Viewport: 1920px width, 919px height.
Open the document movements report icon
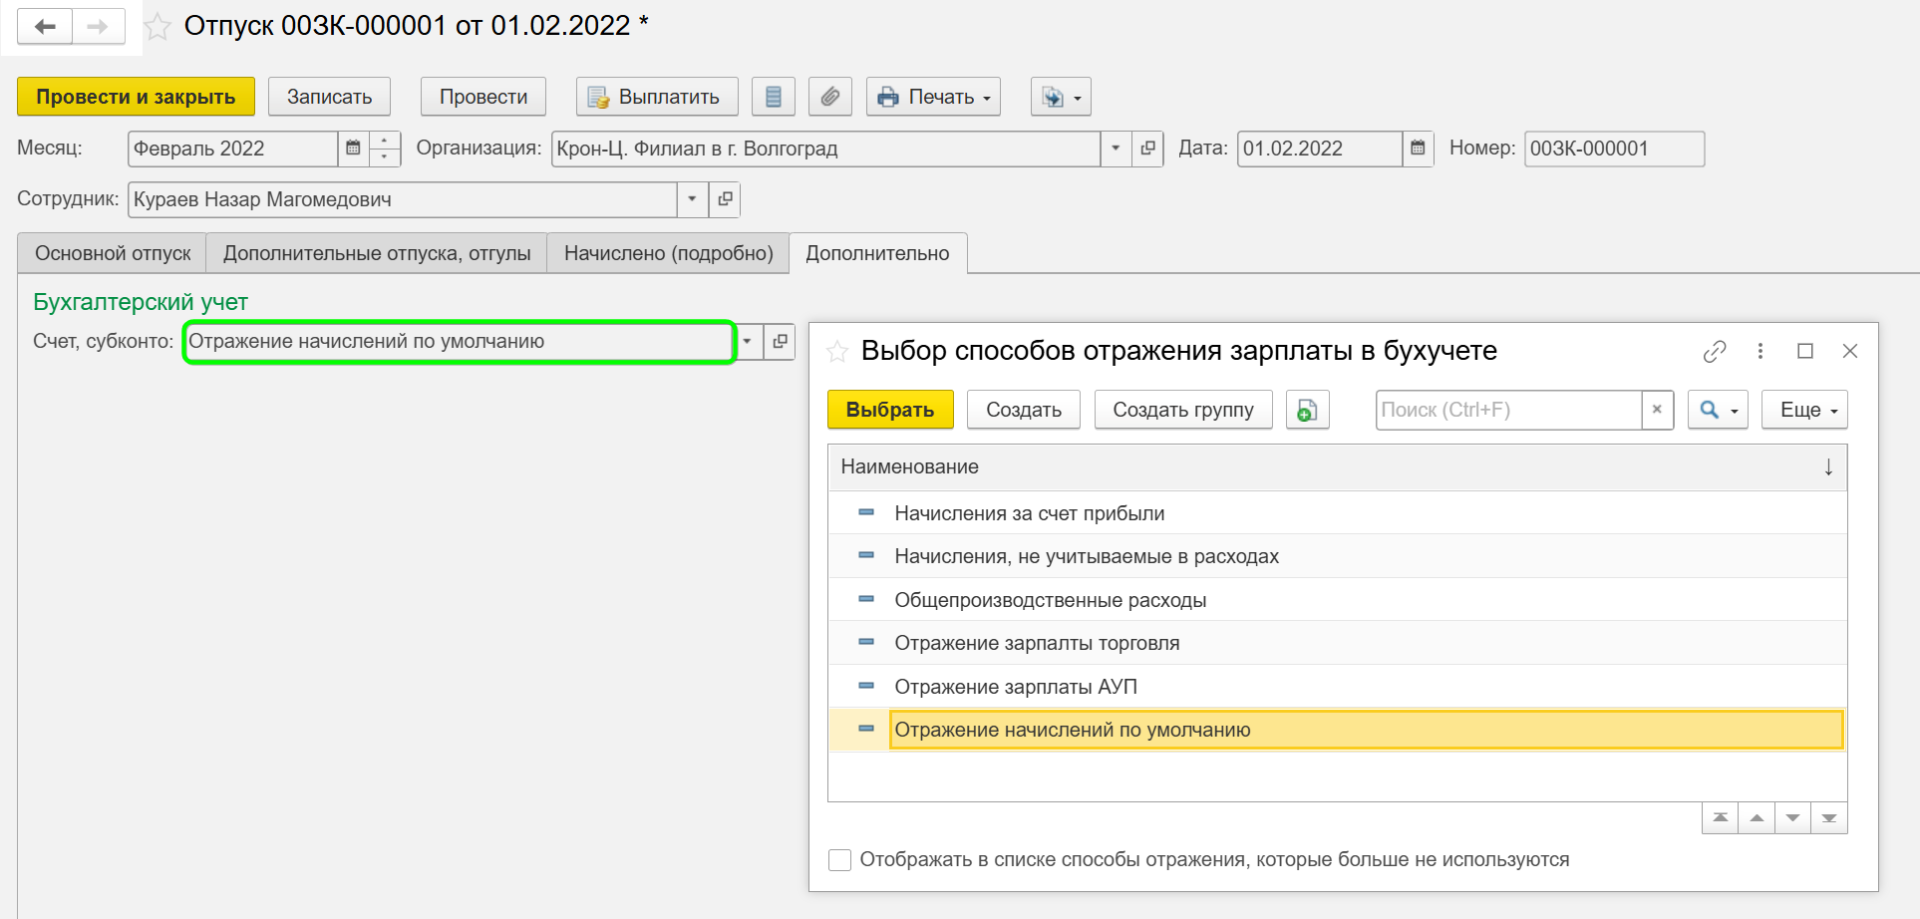(x=773, y=97)
